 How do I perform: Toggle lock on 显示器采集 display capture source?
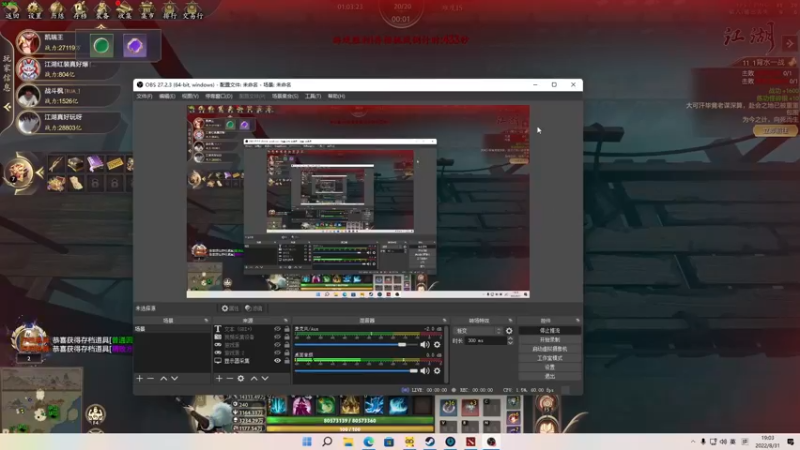point(287,361)
